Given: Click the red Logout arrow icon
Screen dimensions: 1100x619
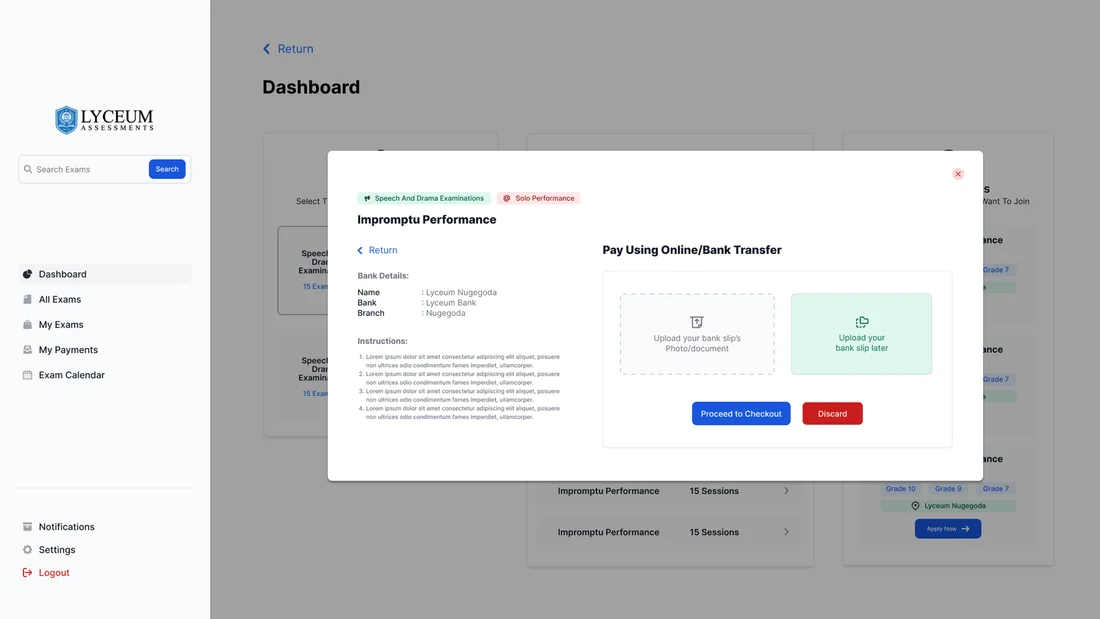Looking at the screenshot, I should [x=27, y=573].
